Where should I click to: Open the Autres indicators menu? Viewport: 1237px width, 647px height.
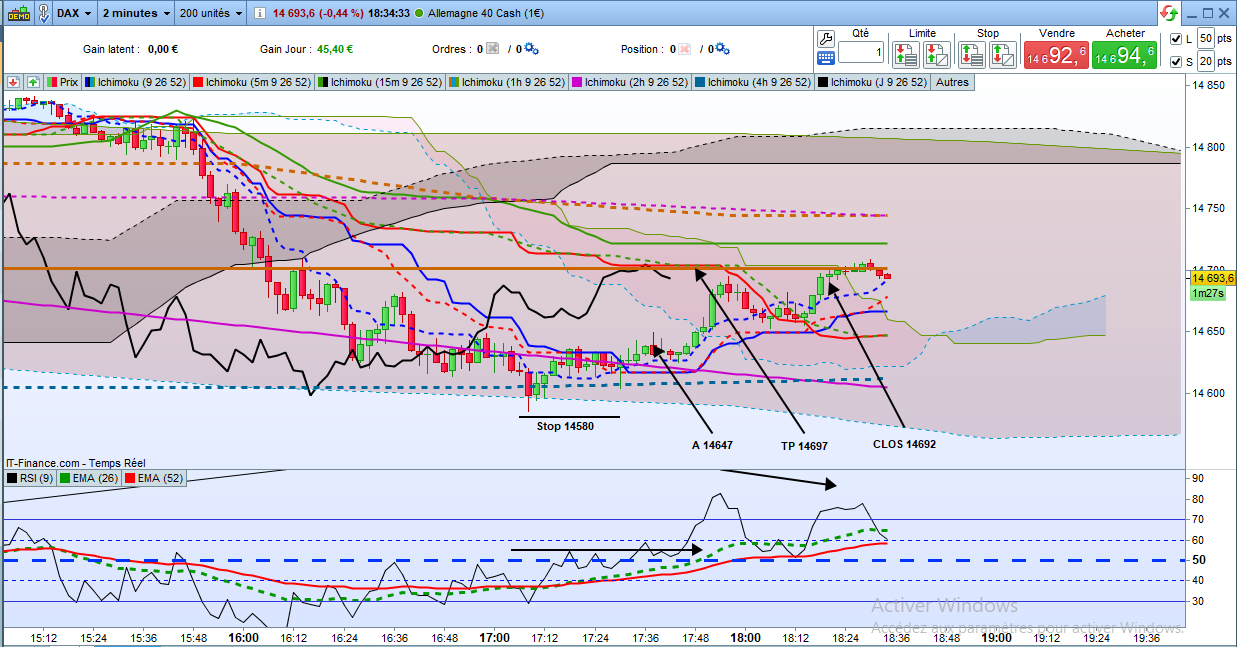pos(952,82)
